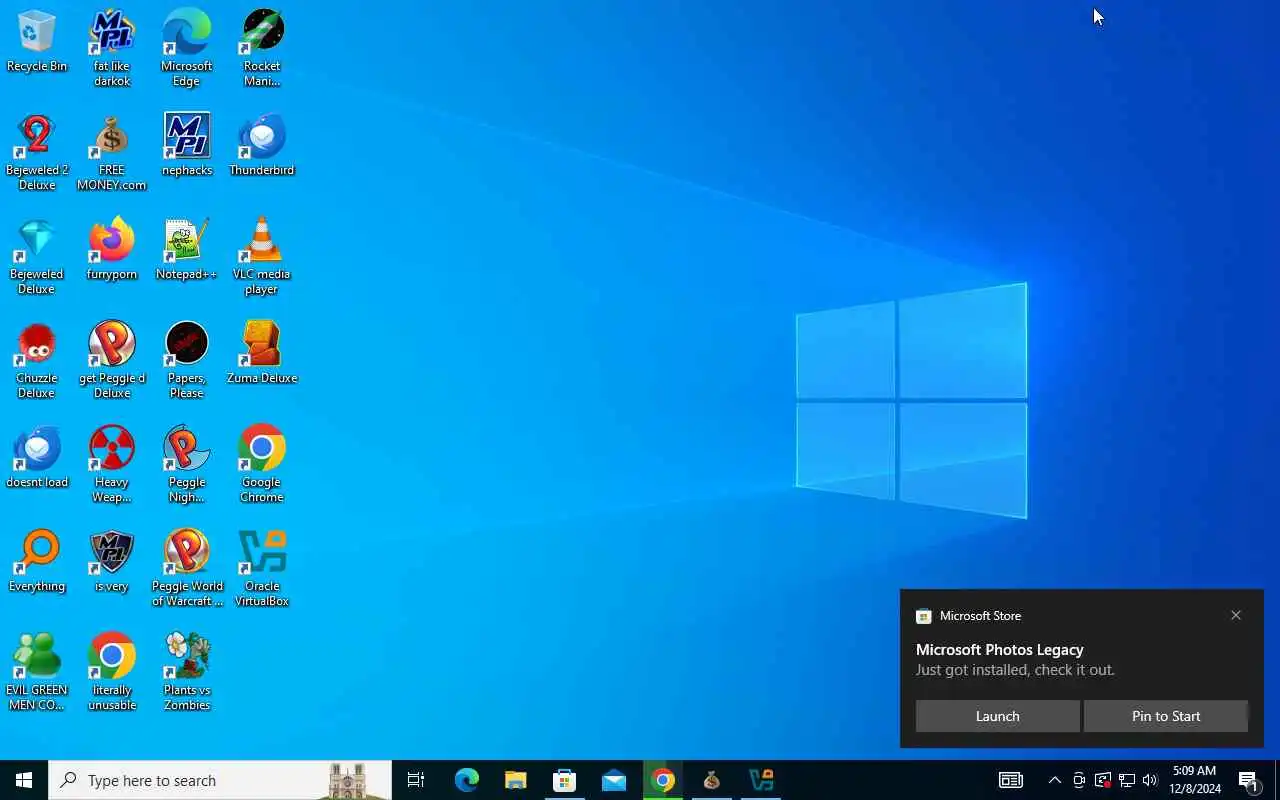Click the taskbar search box

(x=220, y=780)
